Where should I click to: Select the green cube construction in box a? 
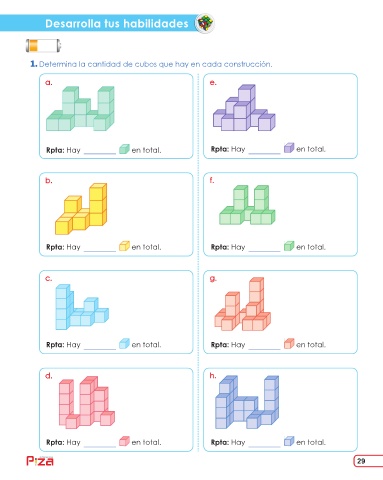(x=80, y=108)
